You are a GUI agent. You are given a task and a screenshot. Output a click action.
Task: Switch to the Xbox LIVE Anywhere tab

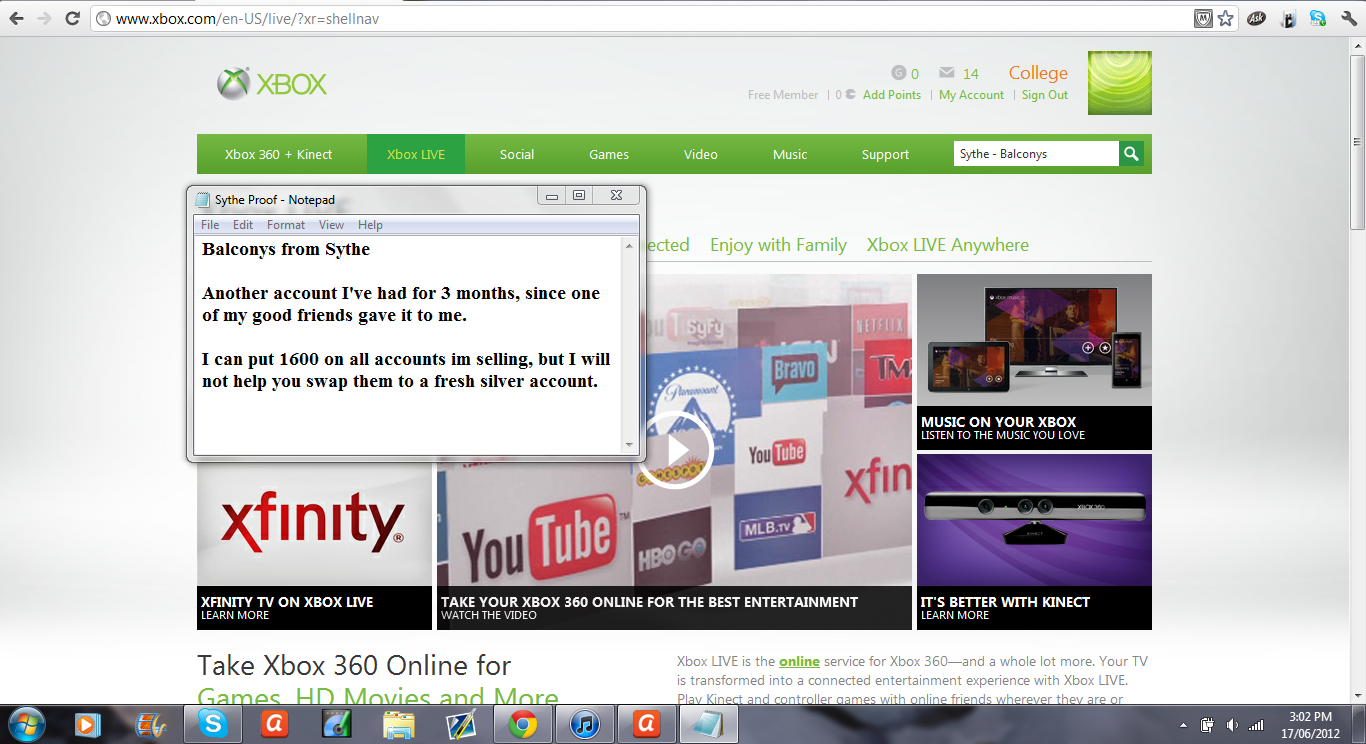pos(948,245)
